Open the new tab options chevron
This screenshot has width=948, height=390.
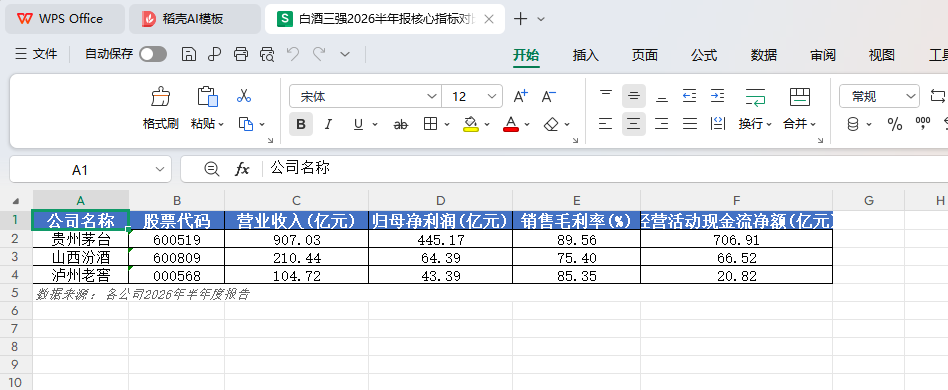coord(541,19)
